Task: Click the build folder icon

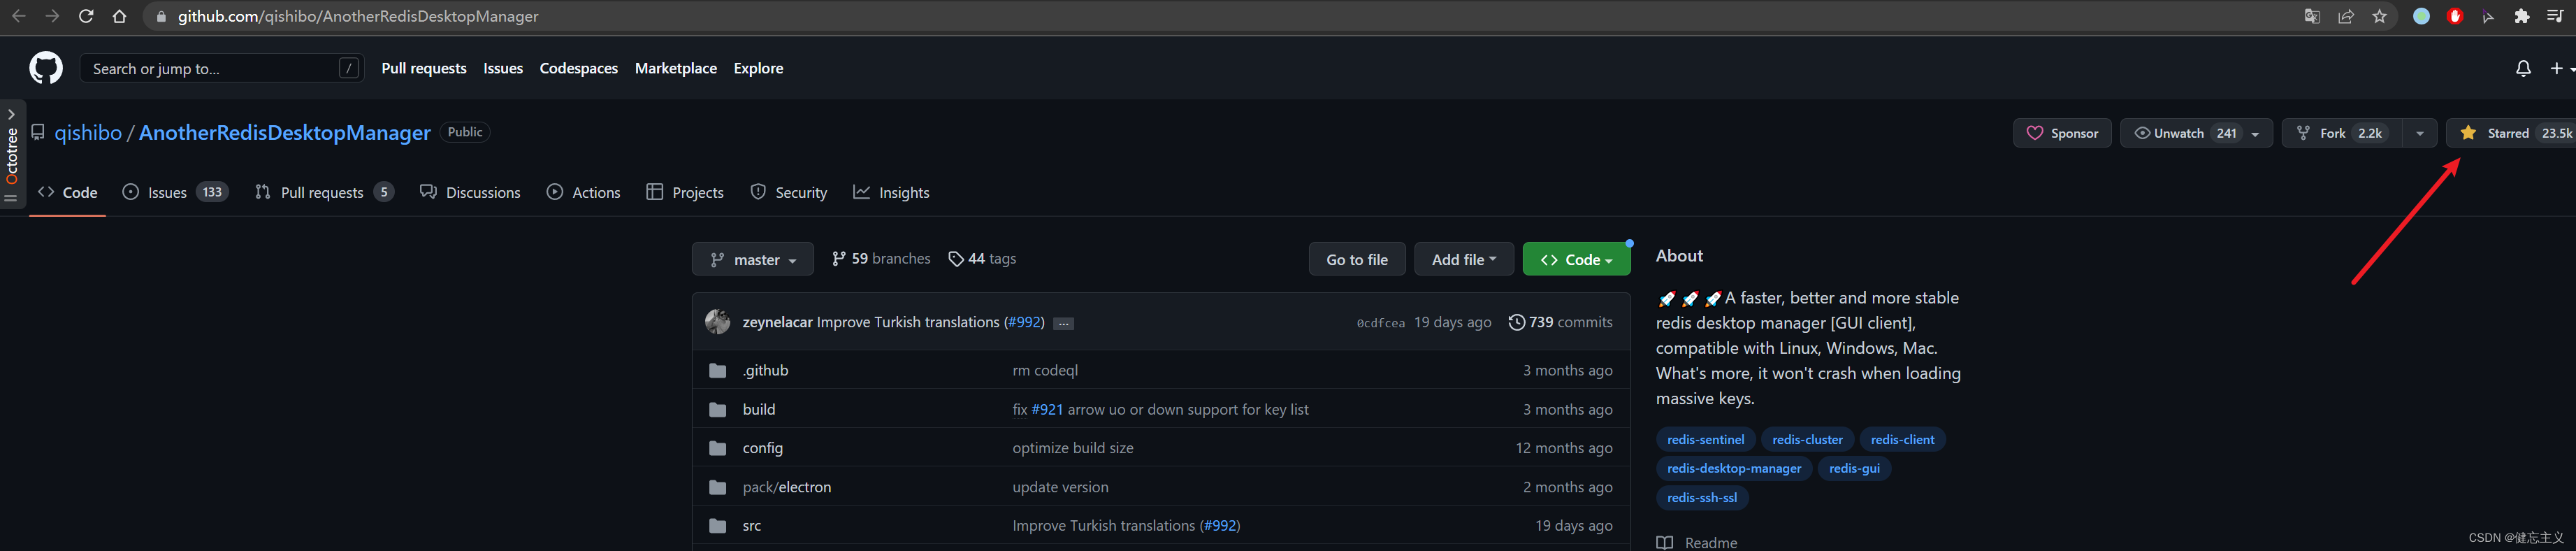Action: (x=717, y=410)
